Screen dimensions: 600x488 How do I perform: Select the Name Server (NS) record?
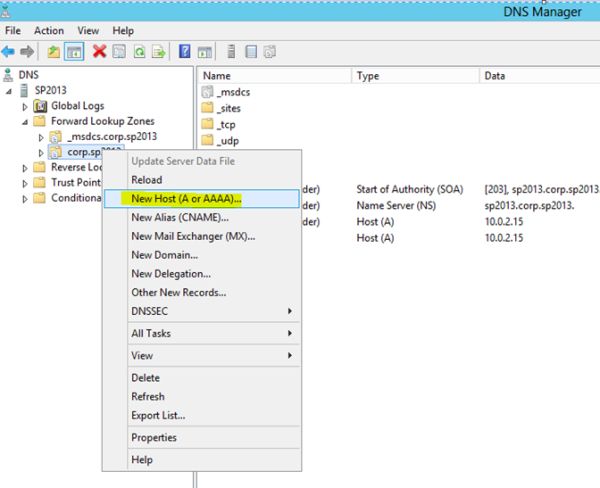(x=396, y=206)
